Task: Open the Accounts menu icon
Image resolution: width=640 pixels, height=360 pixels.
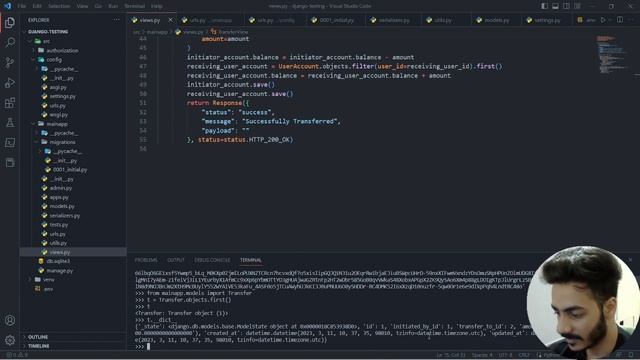Action: click(x=10, y=320)
